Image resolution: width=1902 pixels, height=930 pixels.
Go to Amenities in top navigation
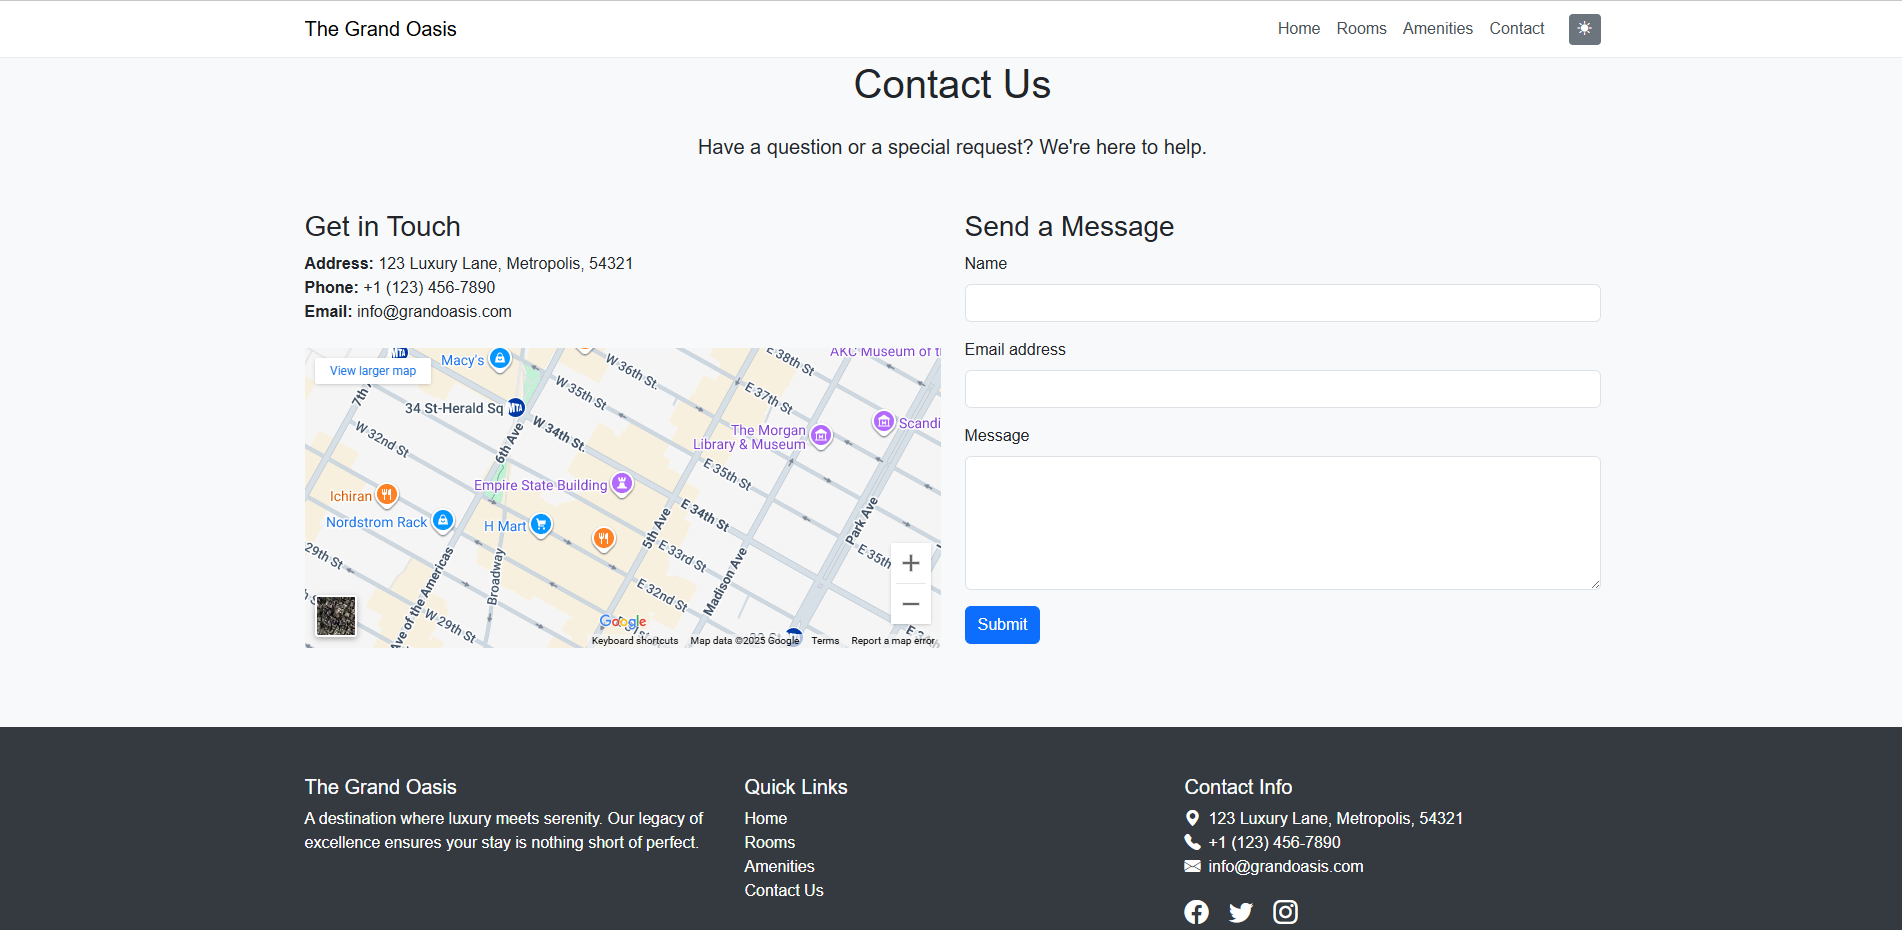[x=1437, y=29]
